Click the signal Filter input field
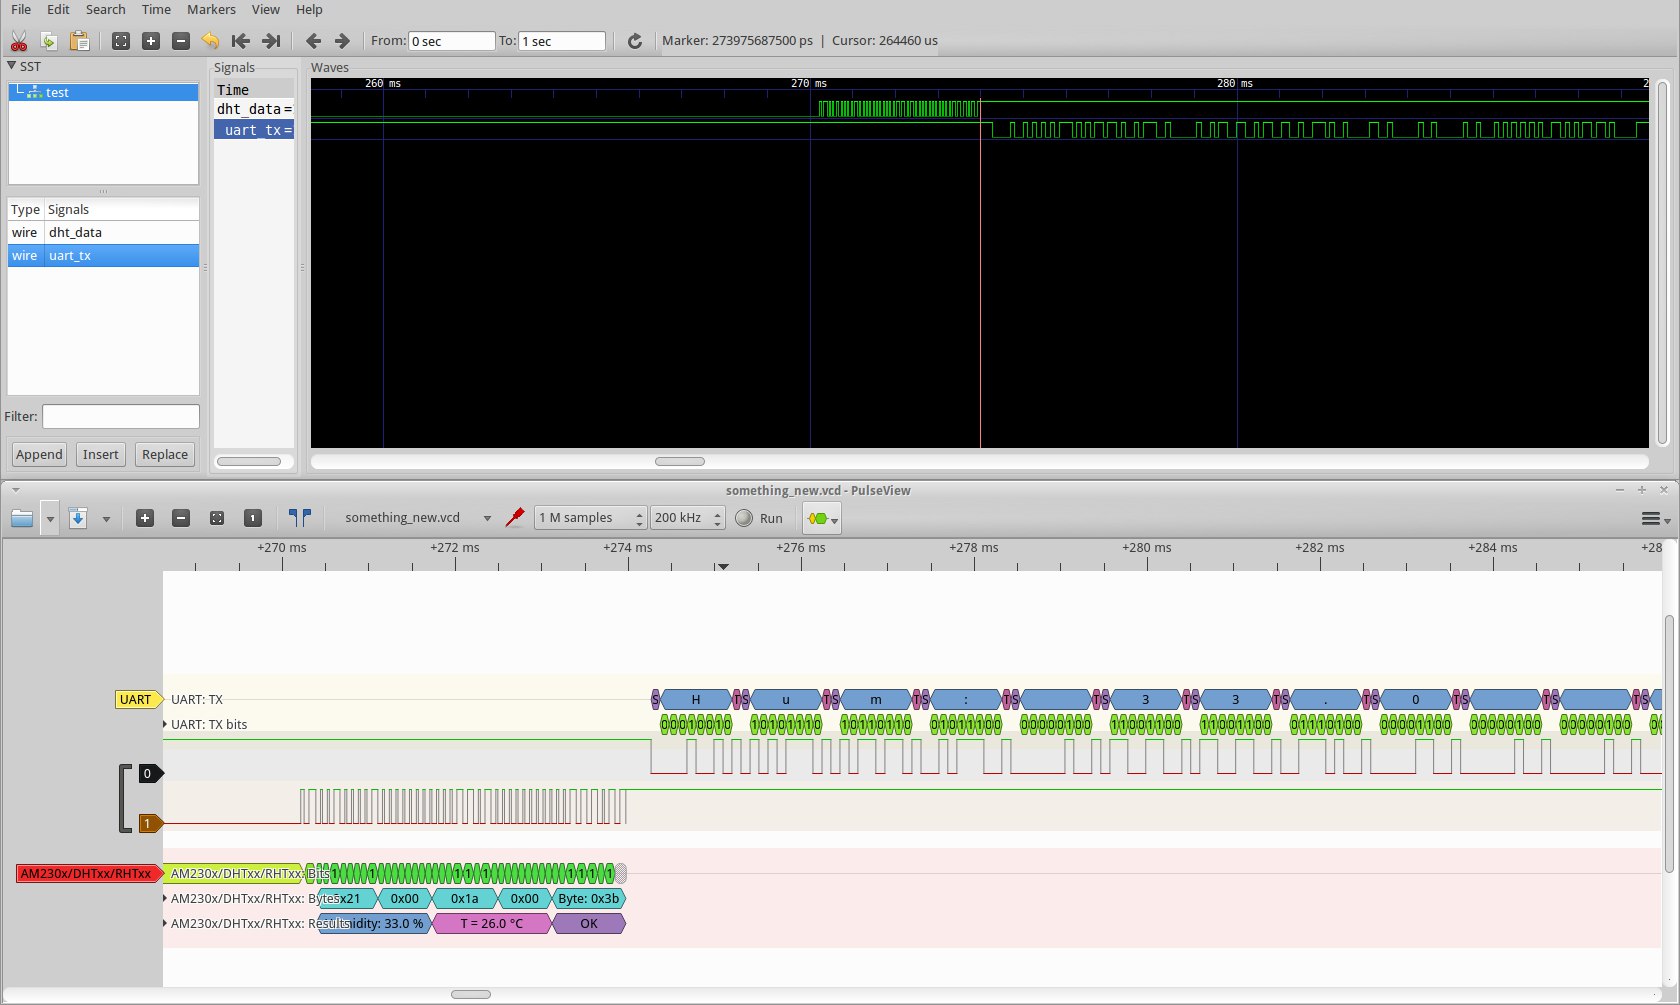This screenshot has width=1680, height=1005. [120, 416]
